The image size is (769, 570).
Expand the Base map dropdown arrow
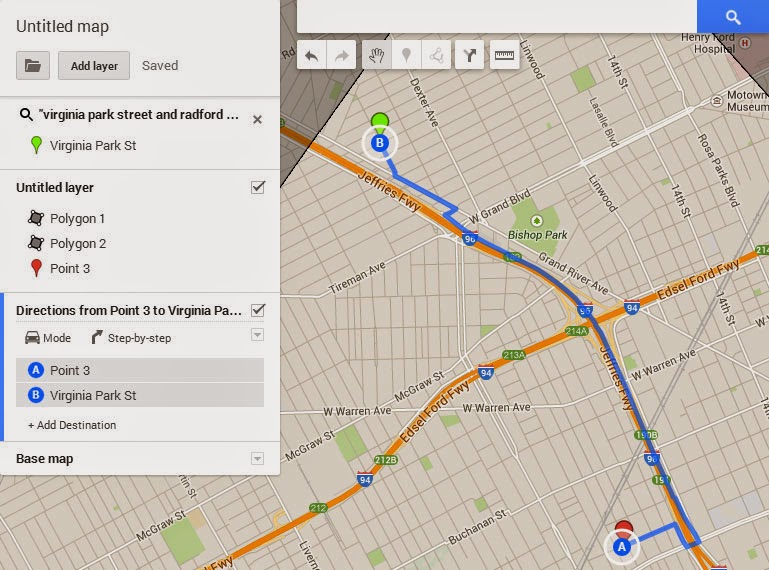[257, 459]
